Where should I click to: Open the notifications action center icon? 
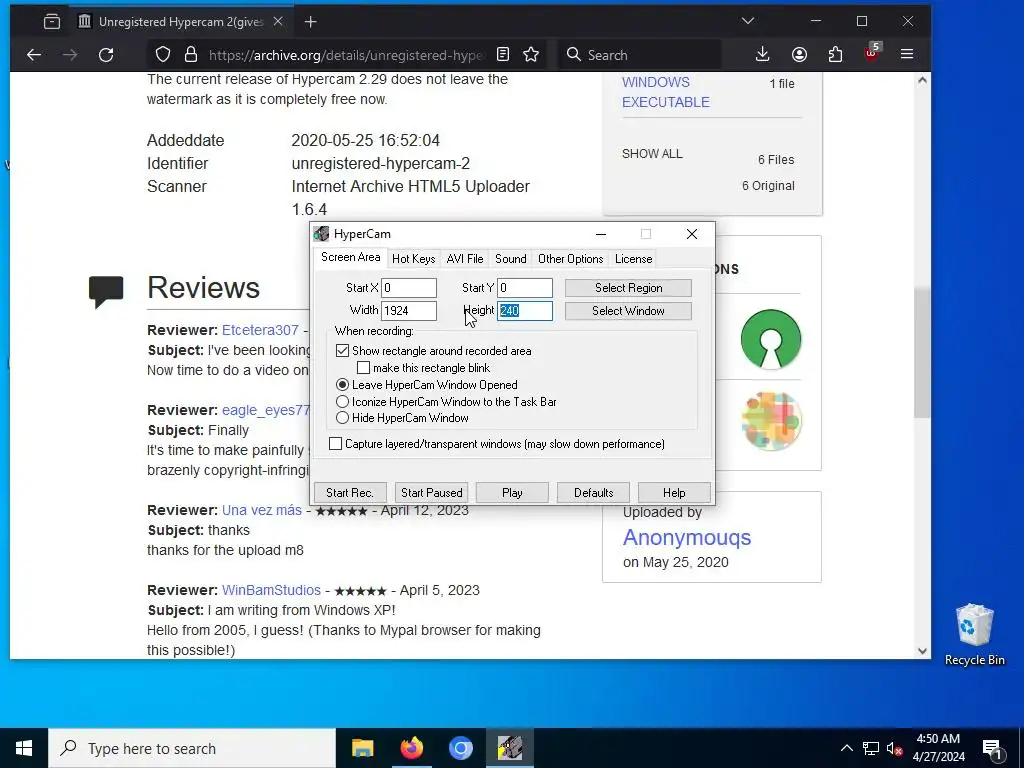992,749
